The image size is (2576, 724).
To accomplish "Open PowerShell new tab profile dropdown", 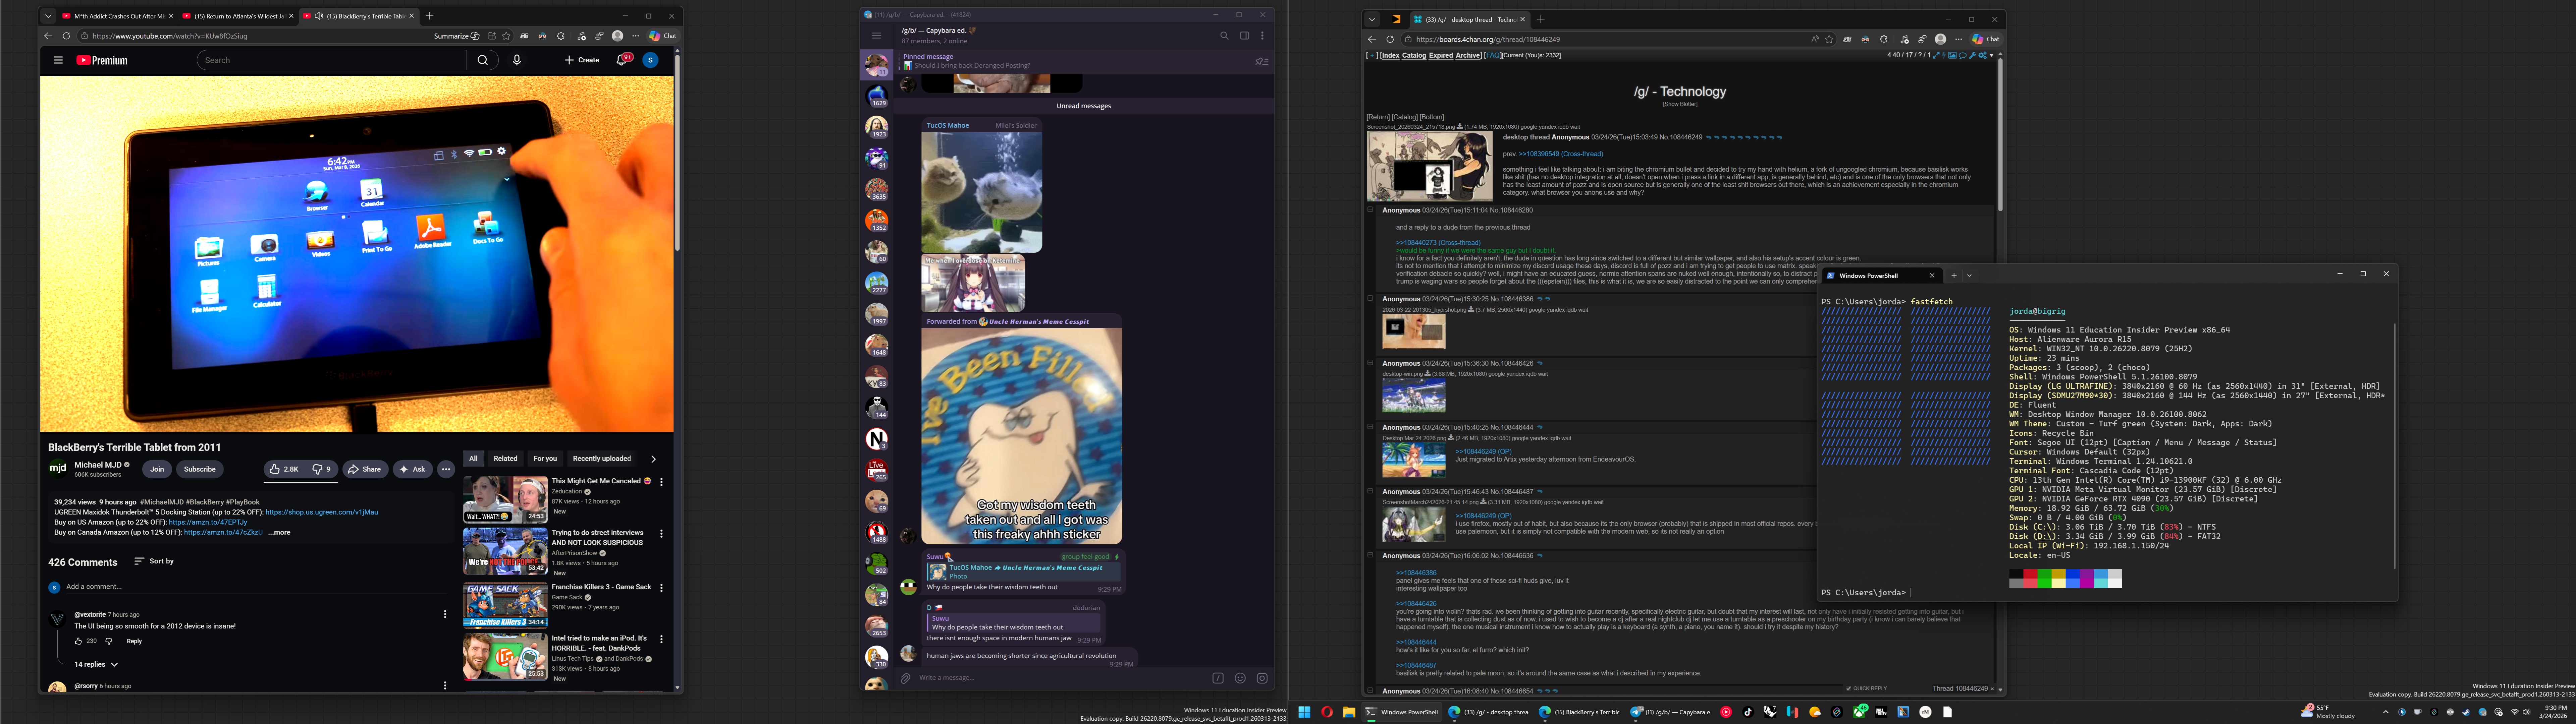I will tap(1969, 275).
